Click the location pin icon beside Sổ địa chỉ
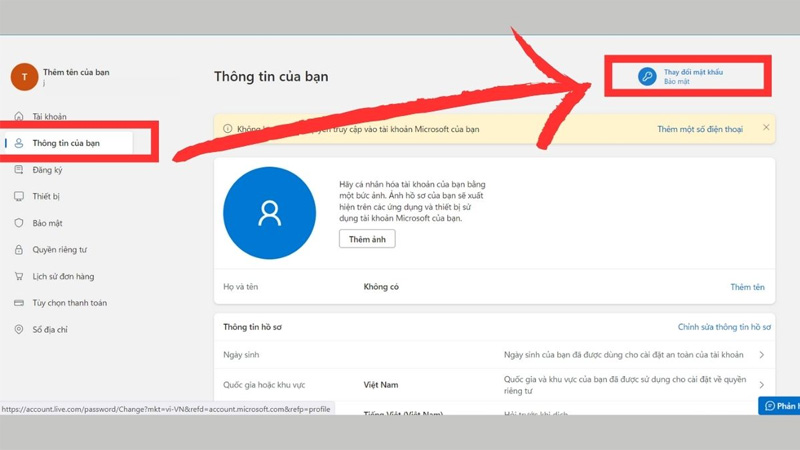Viewport: 800px width, 450px height. (19, 329)
